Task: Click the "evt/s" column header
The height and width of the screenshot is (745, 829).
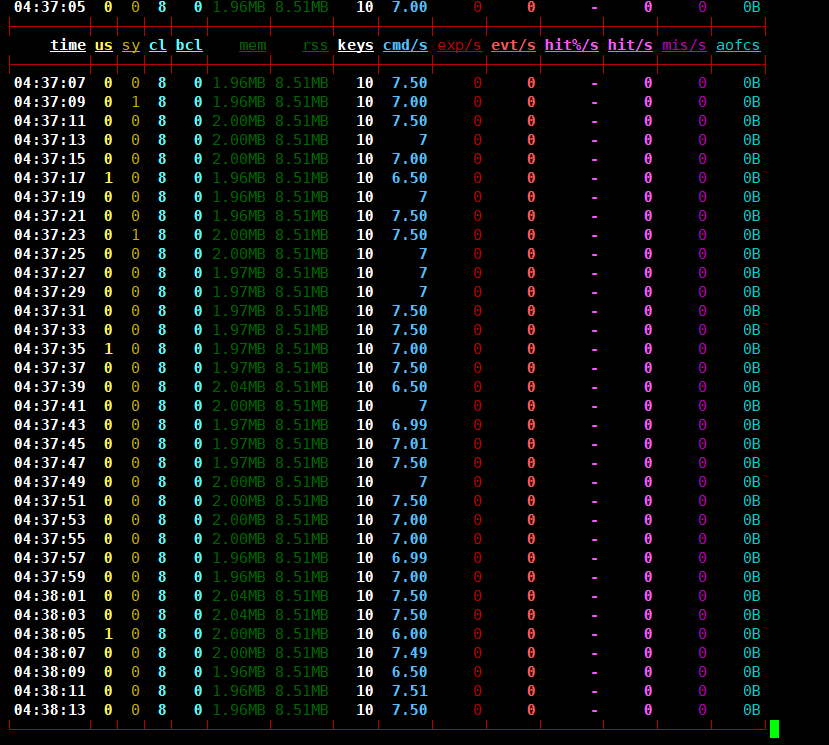Action: [x=513, y=45]
